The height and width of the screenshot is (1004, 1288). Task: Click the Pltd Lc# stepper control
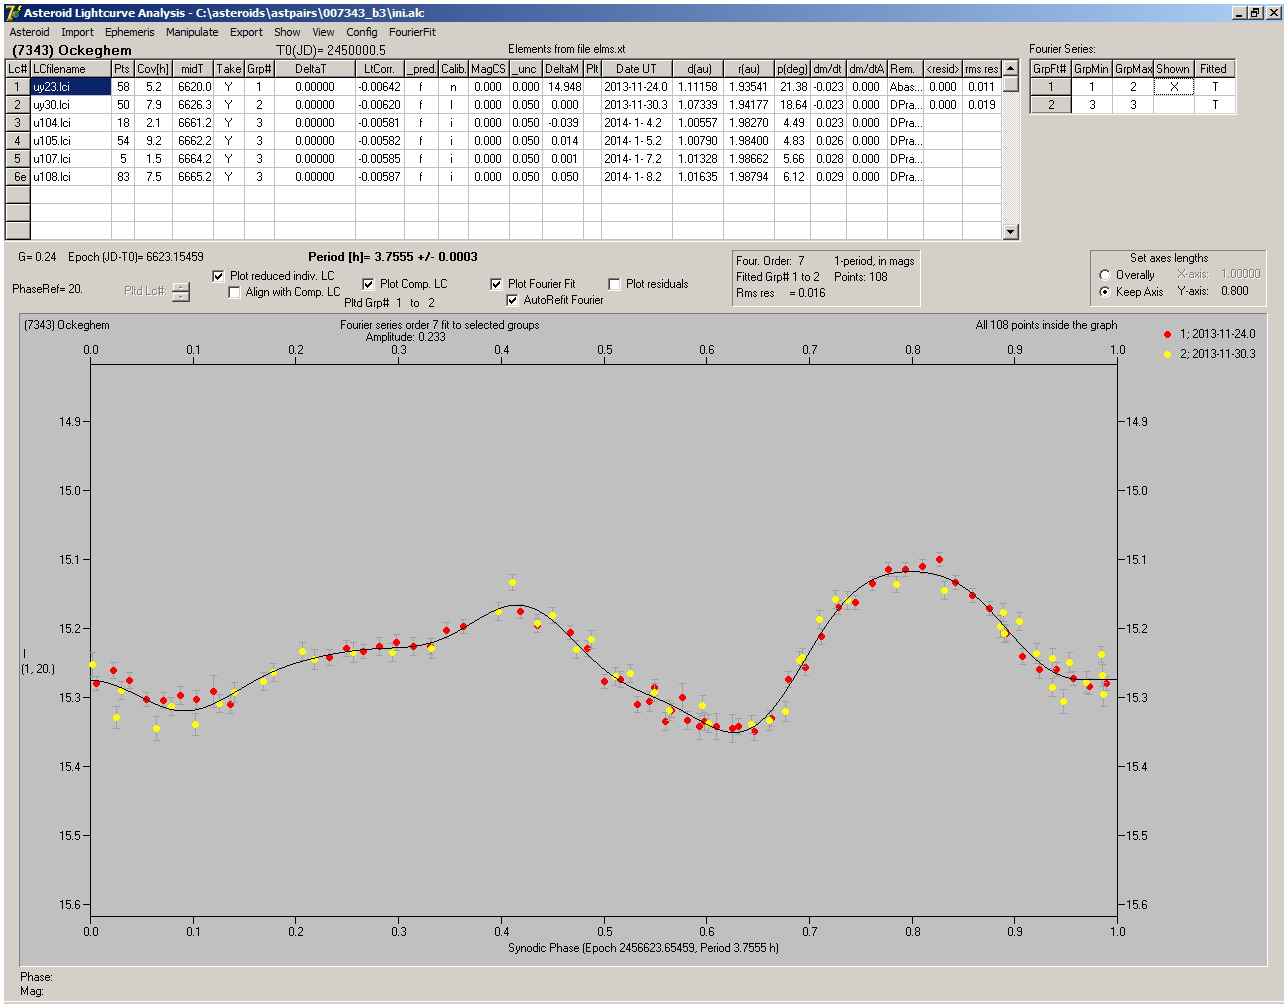pos(180,291)
